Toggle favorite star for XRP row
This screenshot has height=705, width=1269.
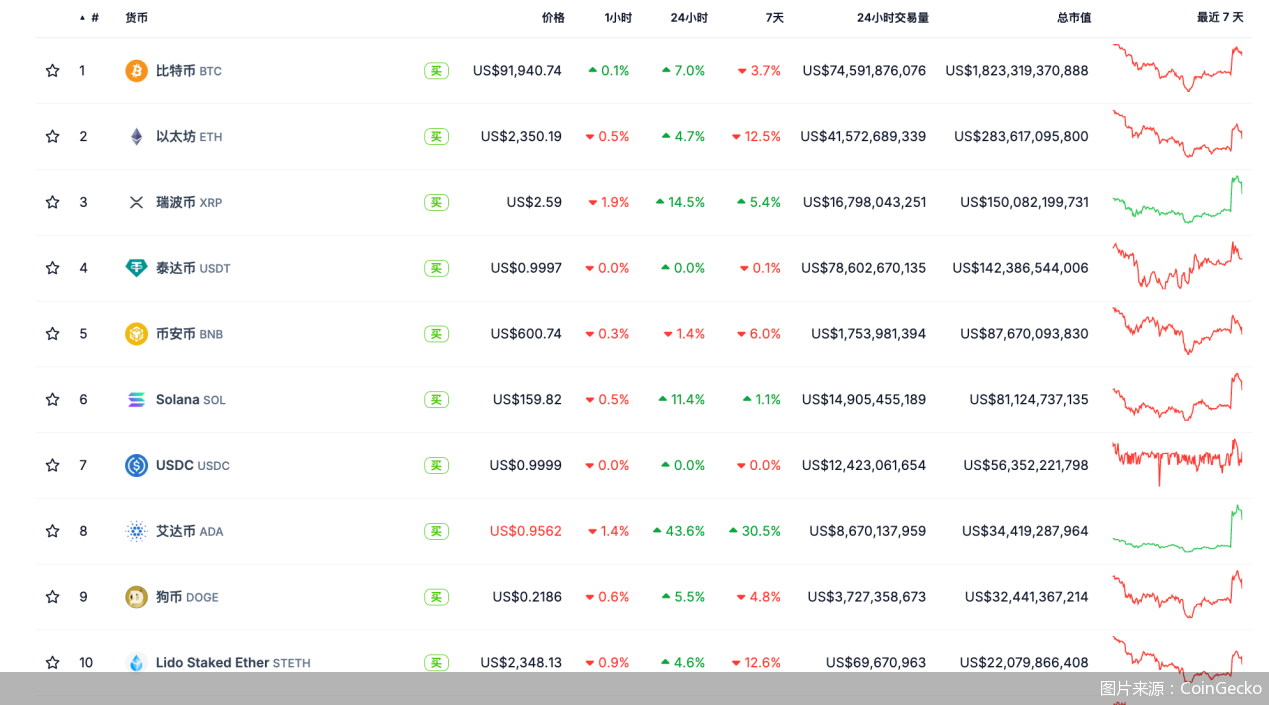[x=52, y=203]
